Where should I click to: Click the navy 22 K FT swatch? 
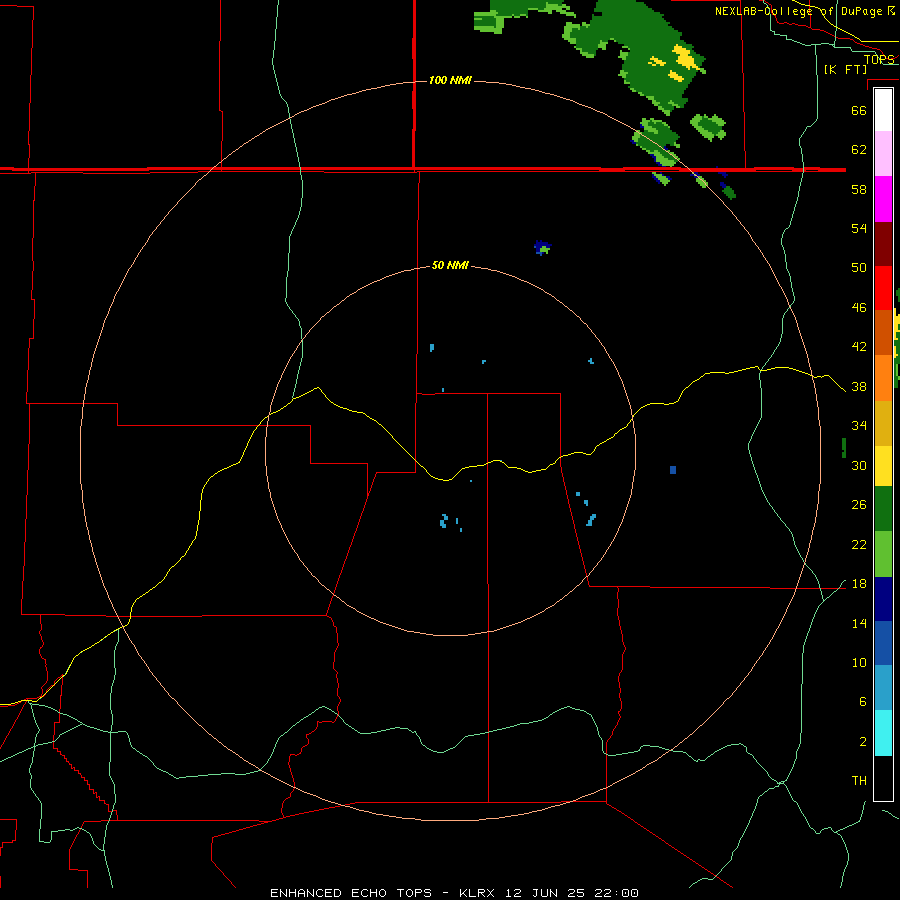click(x=883, y=599)
